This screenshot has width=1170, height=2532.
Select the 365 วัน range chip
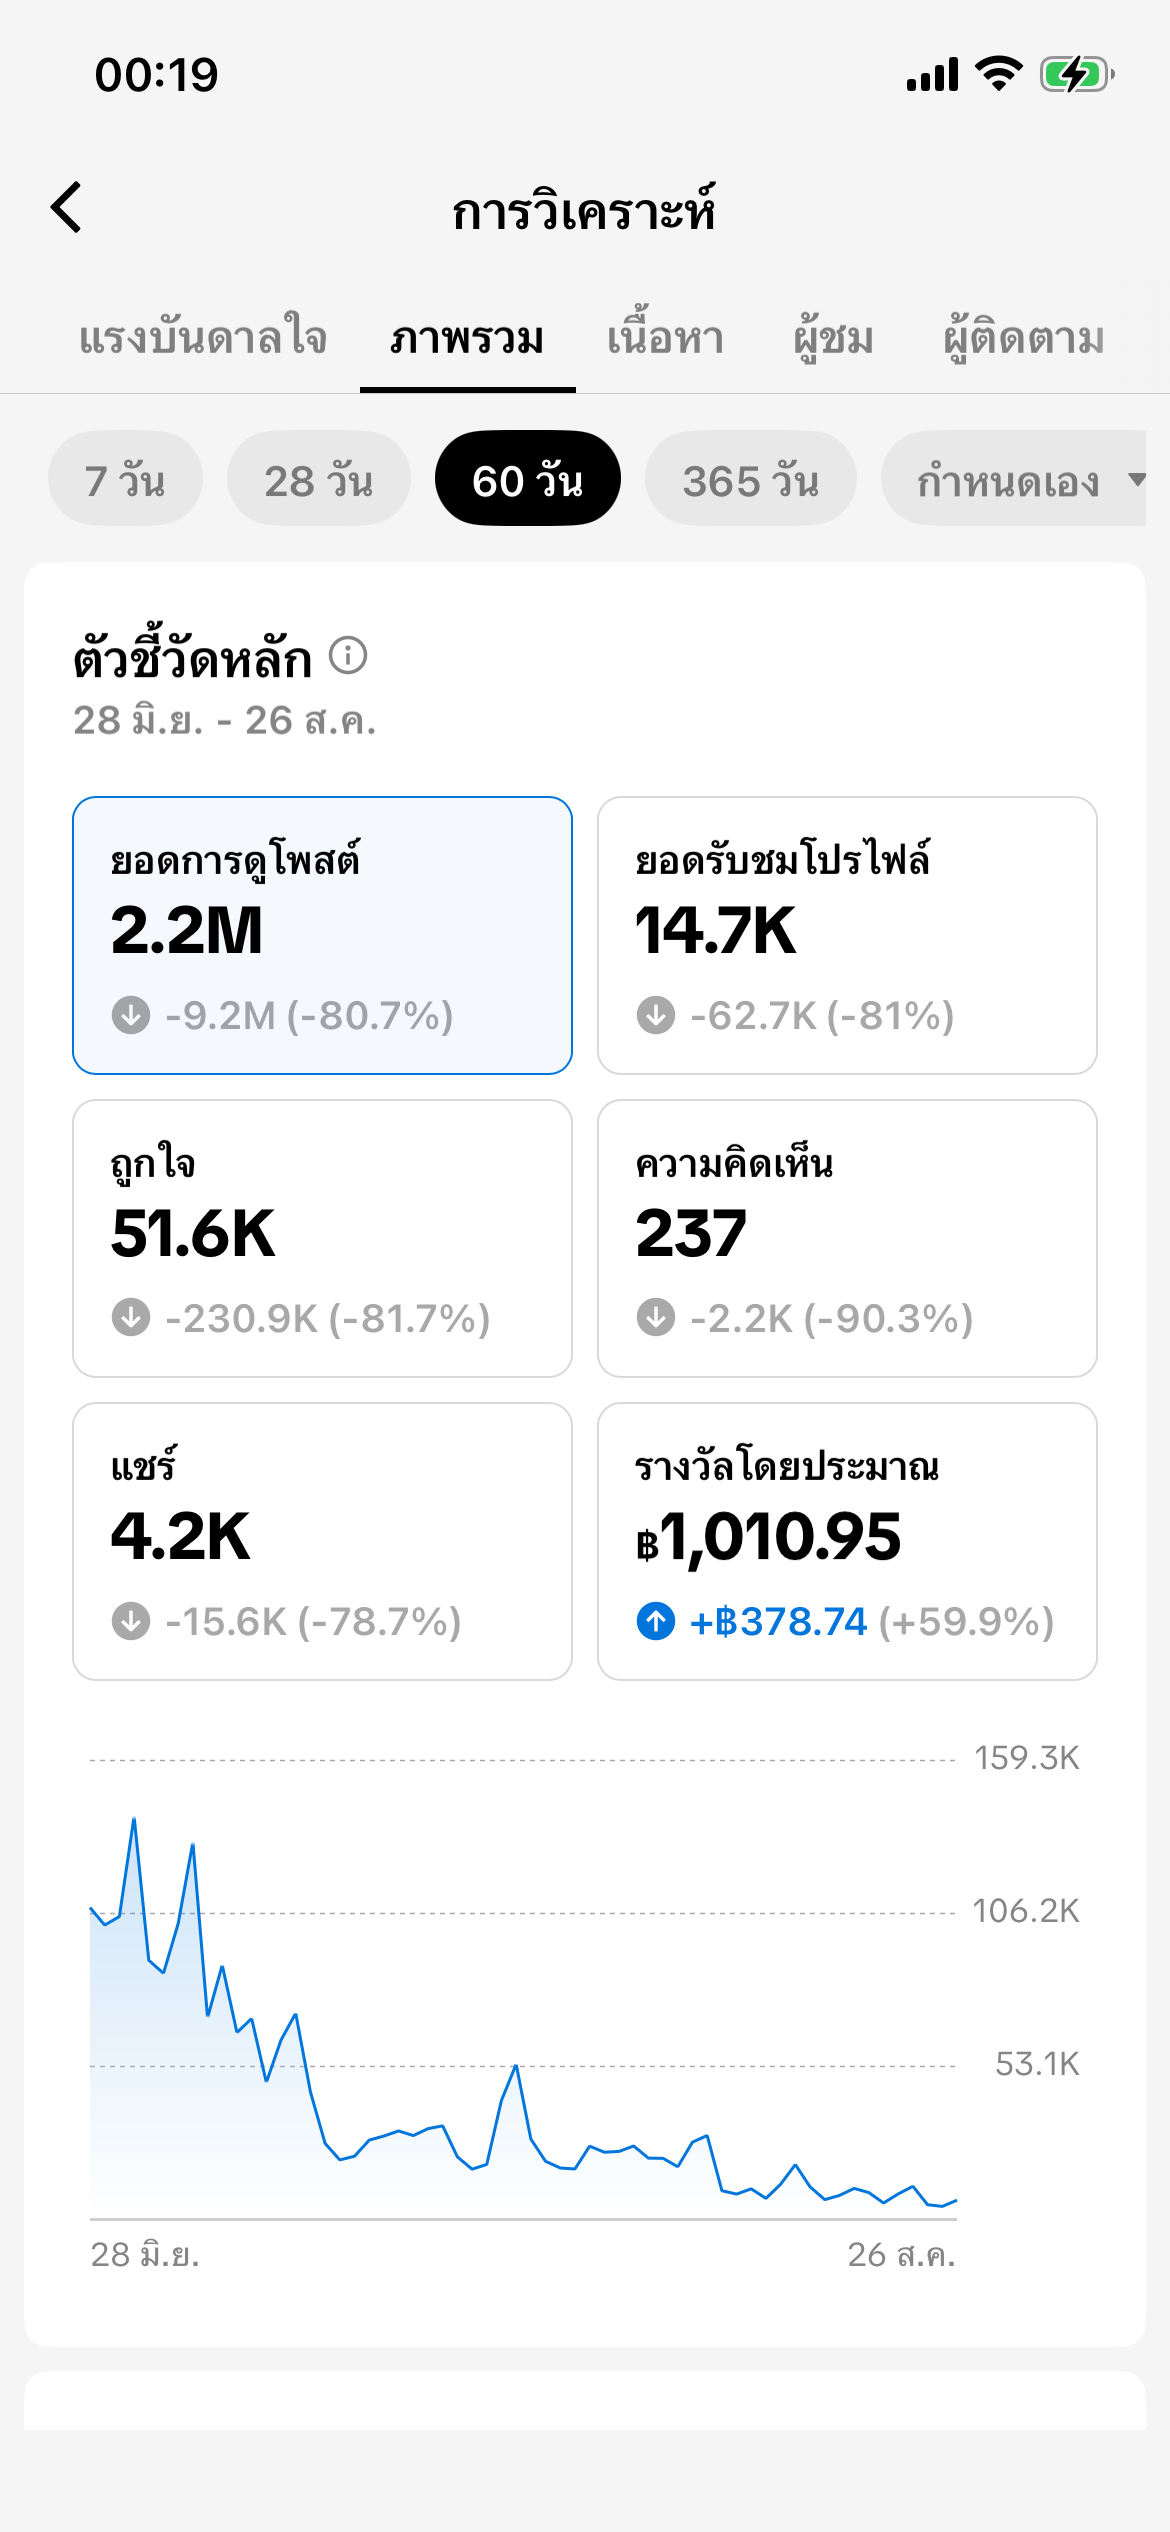pos(751,479)
